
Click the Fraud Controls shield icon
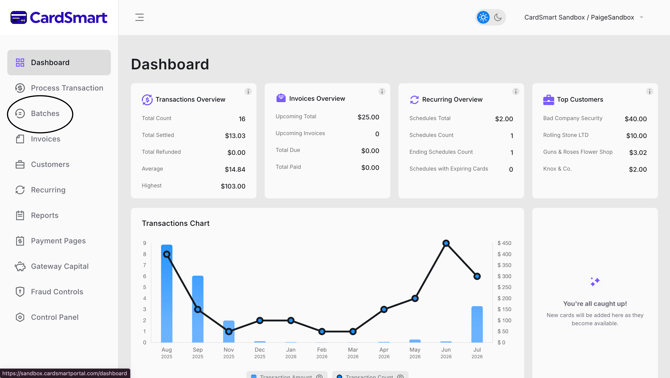pos(20,292)
